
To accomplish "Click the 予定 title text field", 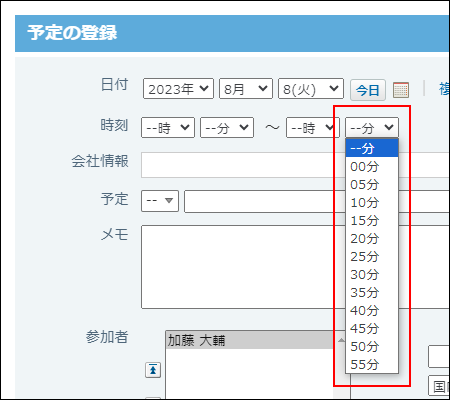I will coord(317,201).
